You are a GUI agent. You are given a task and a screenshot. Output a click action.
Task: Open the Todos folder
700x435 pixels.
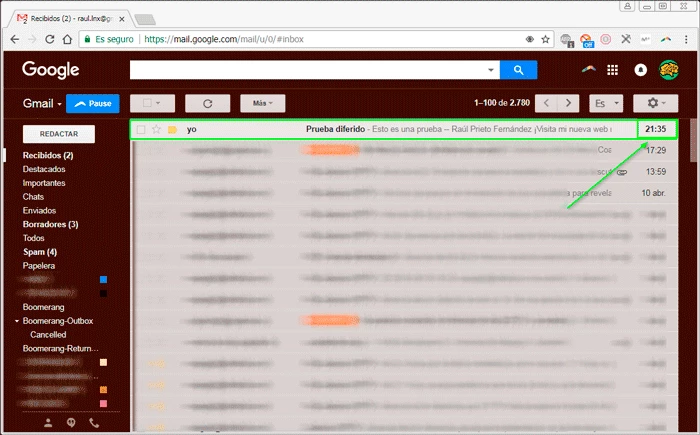[33, 238]
